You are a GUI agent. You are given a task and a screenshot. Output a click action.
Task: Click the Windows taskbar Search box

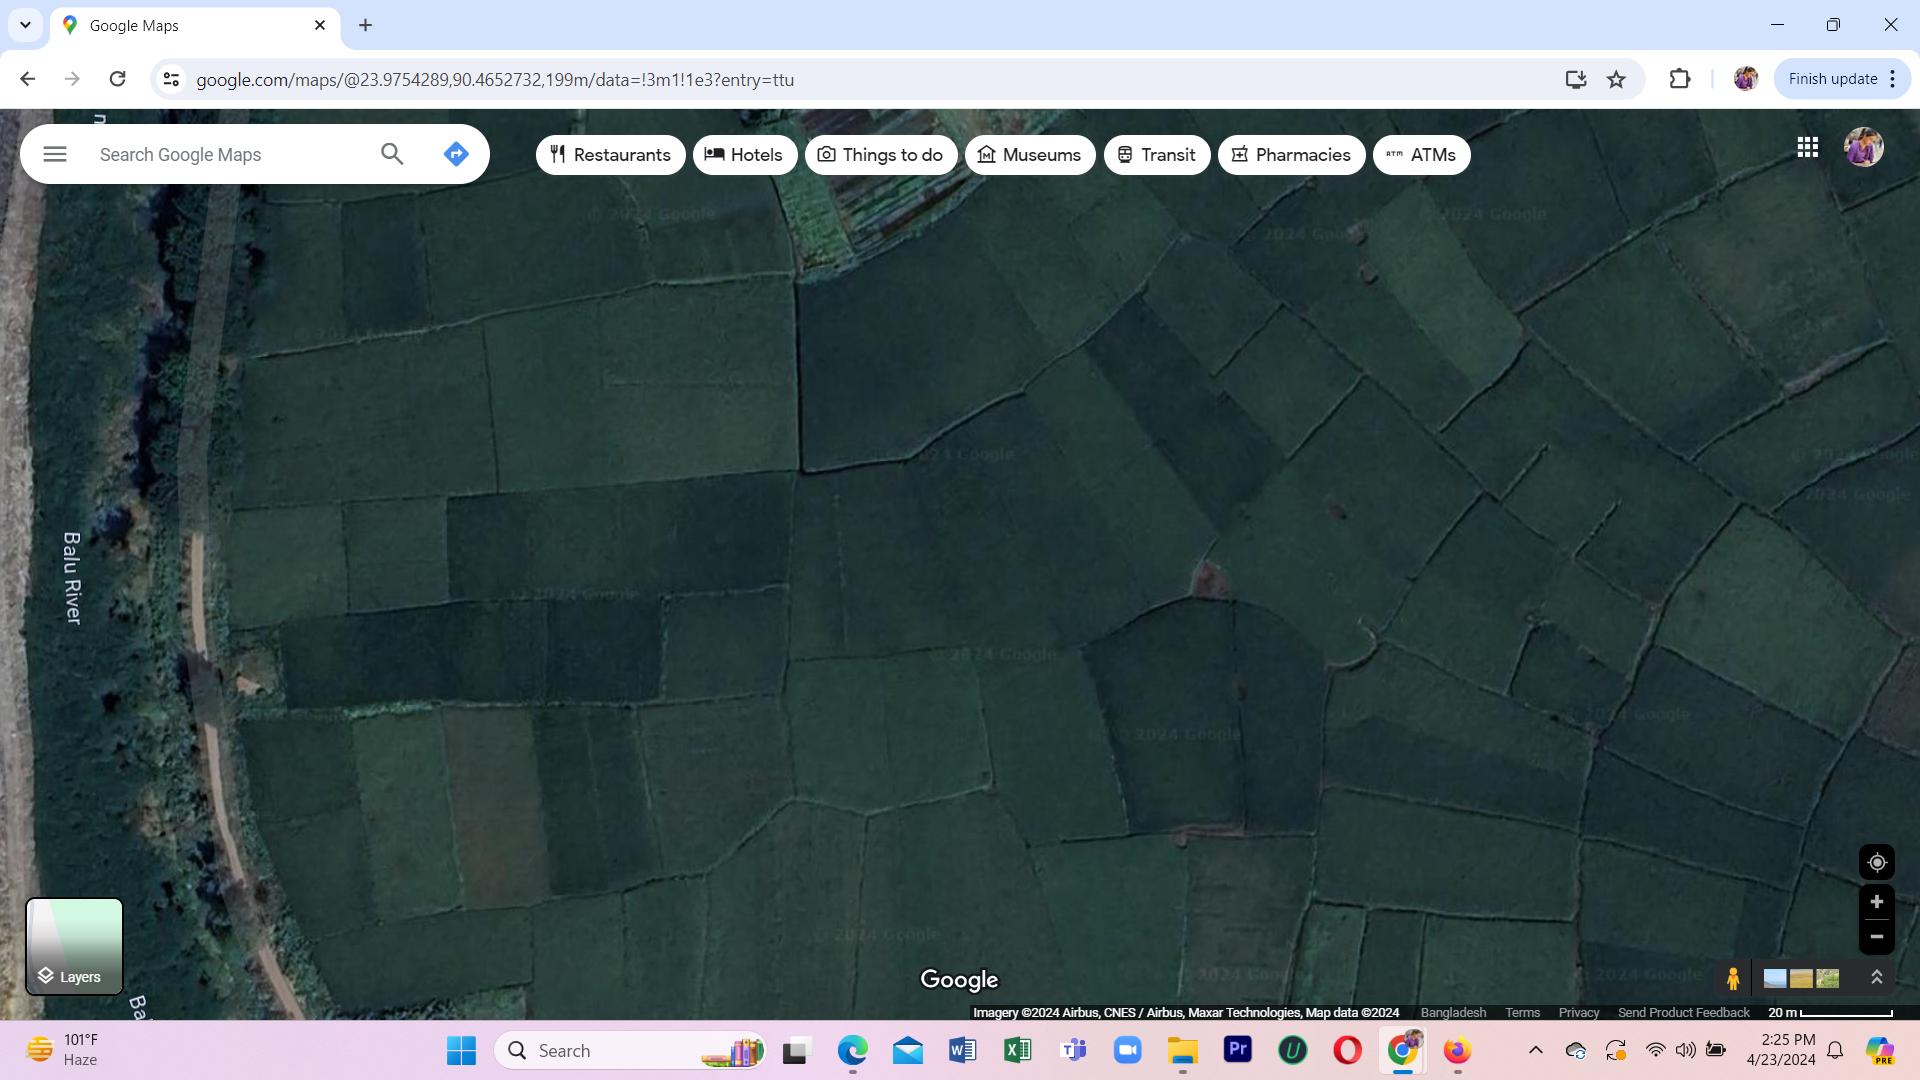630,1050
